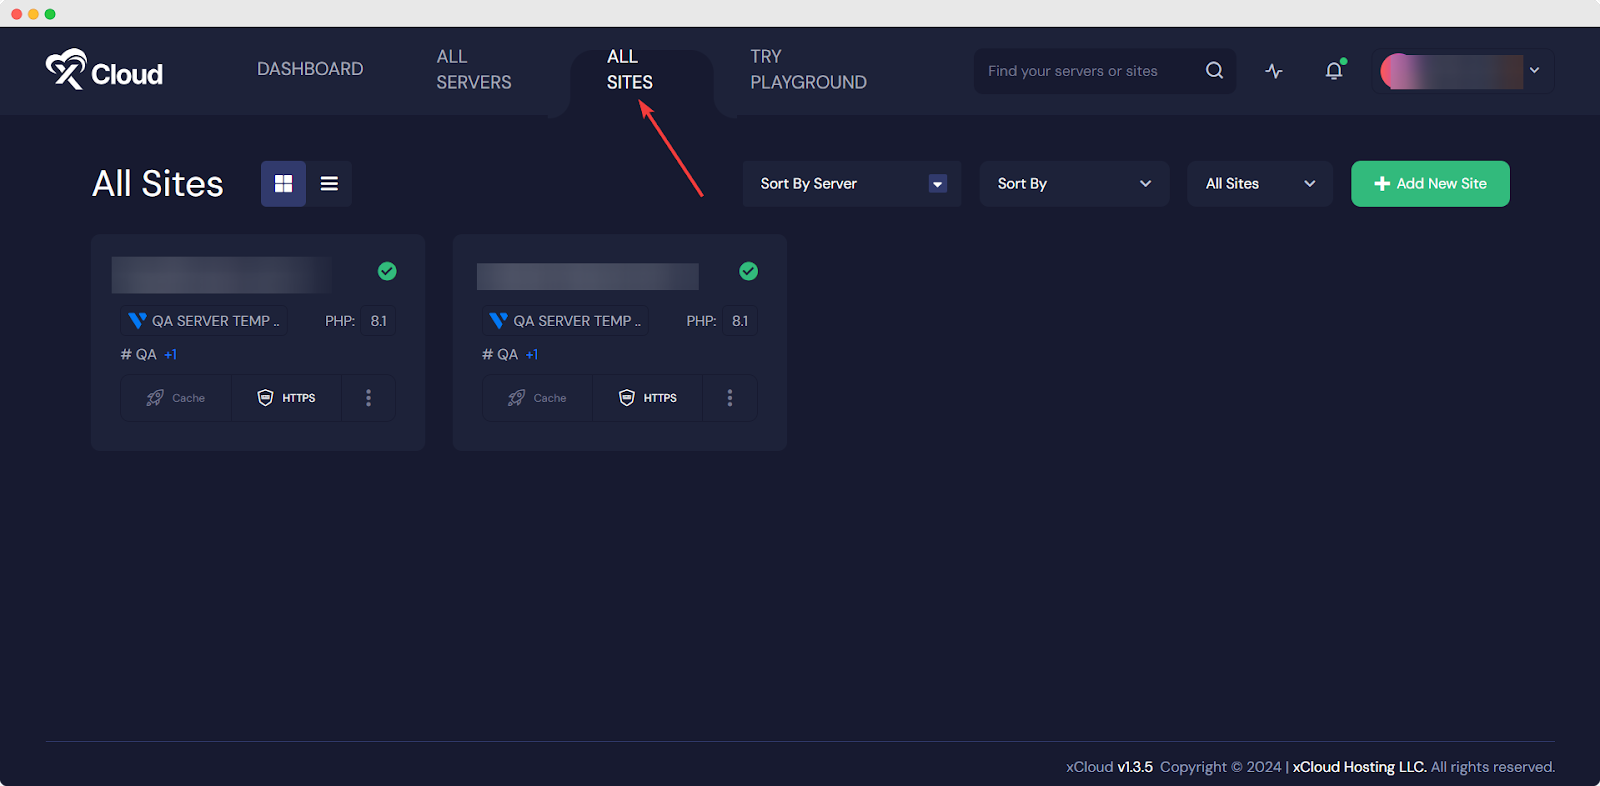Click the xCloud logo in header
The height and width of the screenshot is (786, 1600).
pyautogui.click(x=104, y=70)
